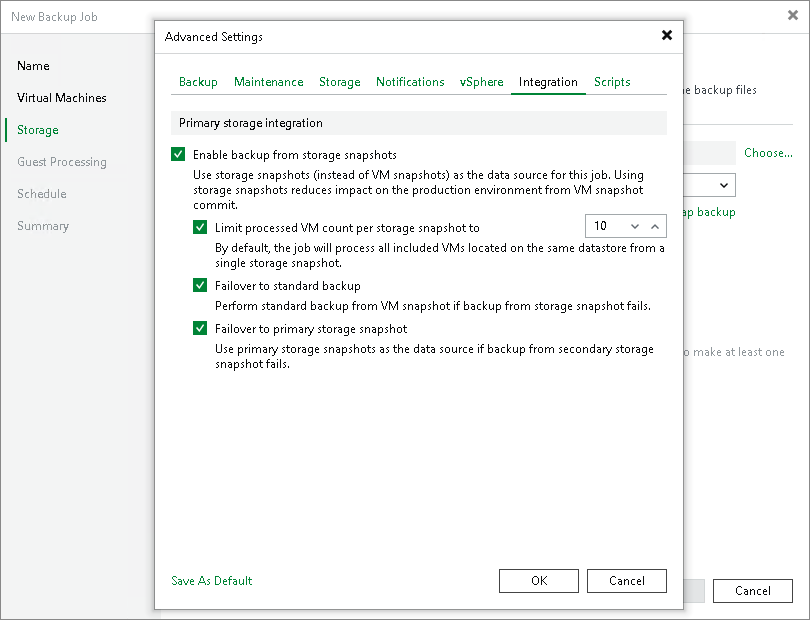Go to Guest Processing wizard step
Screen dimensions: 810x620
coord(62,162)
